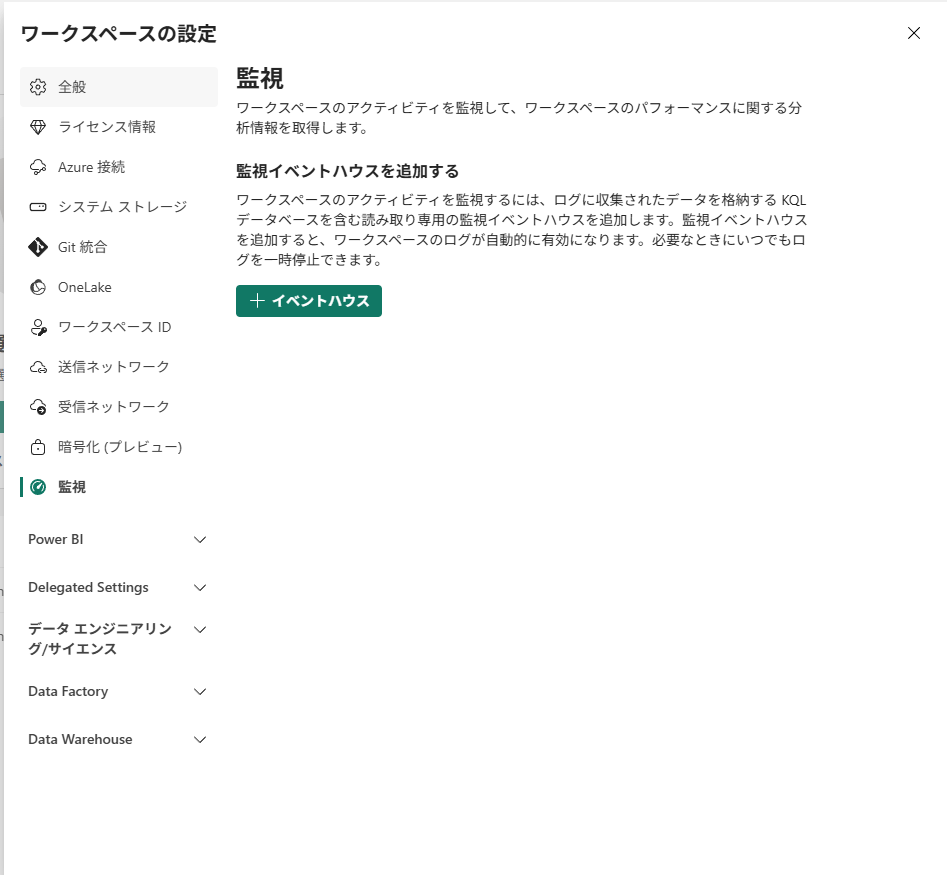Image resolution: width=947 pixels, height=875 pixels.
Task: Select Azure 接続 in the sidebar
Action: click(x=119, y=167)
